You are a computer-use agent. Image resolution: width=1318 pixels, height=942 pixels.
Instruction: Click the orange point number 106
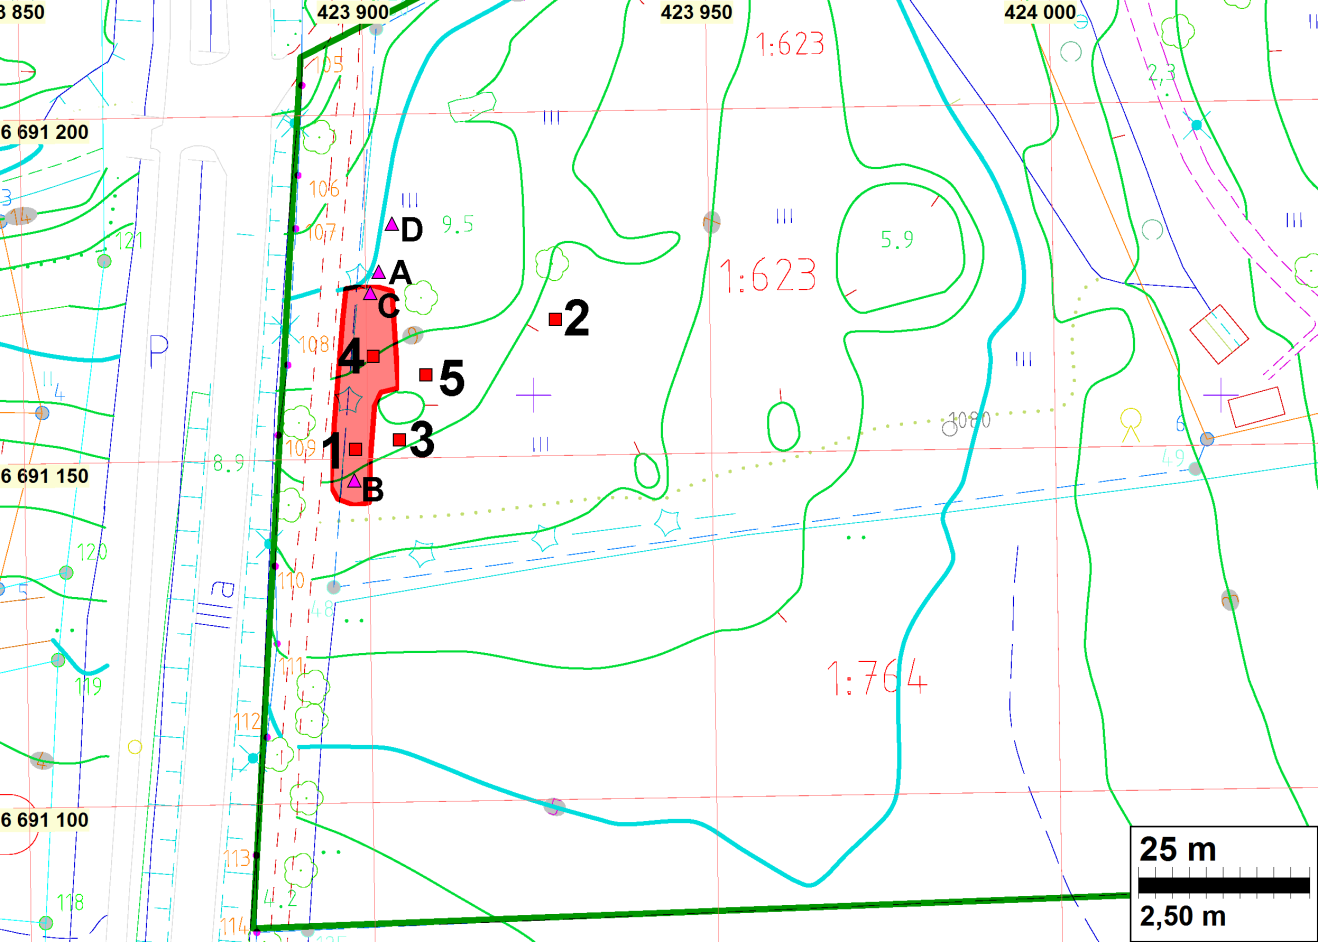point(324,189)
